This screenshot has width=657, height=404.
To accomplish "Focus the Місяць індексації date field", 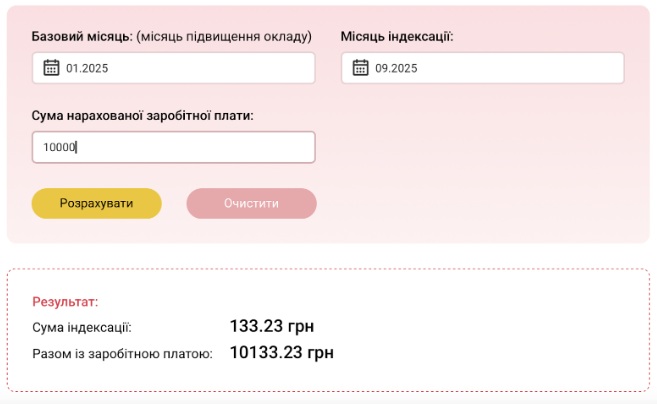I will point(483,68).
